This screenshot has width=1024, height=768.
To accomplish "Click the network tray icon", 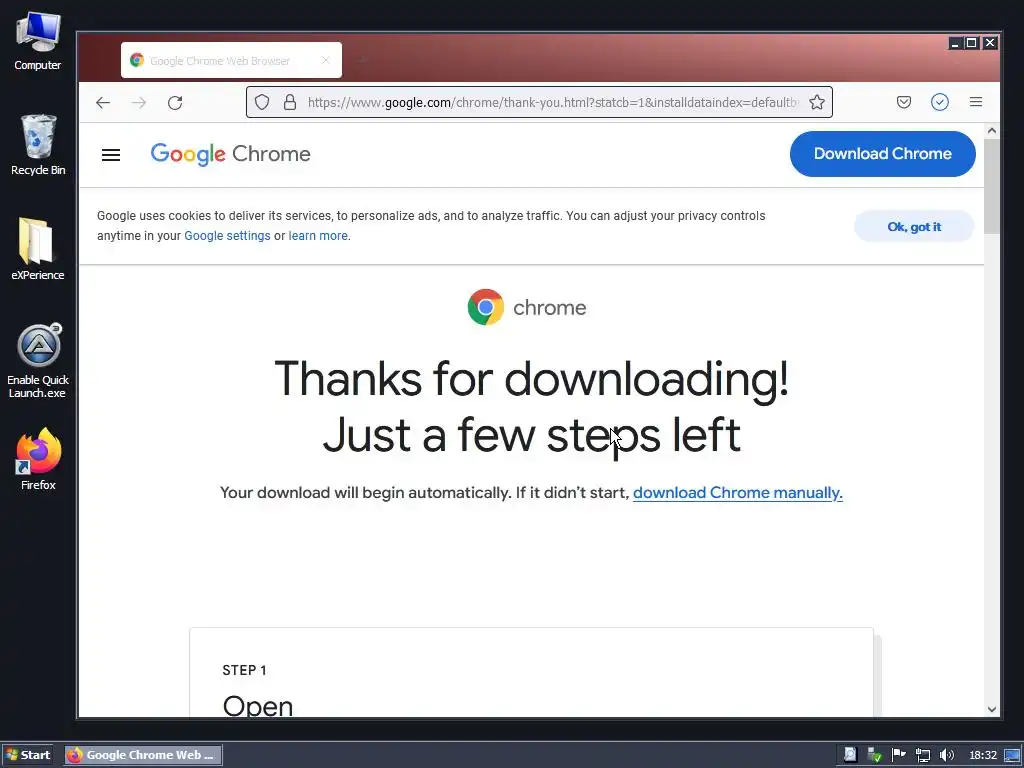I will (x=923, y=755).
